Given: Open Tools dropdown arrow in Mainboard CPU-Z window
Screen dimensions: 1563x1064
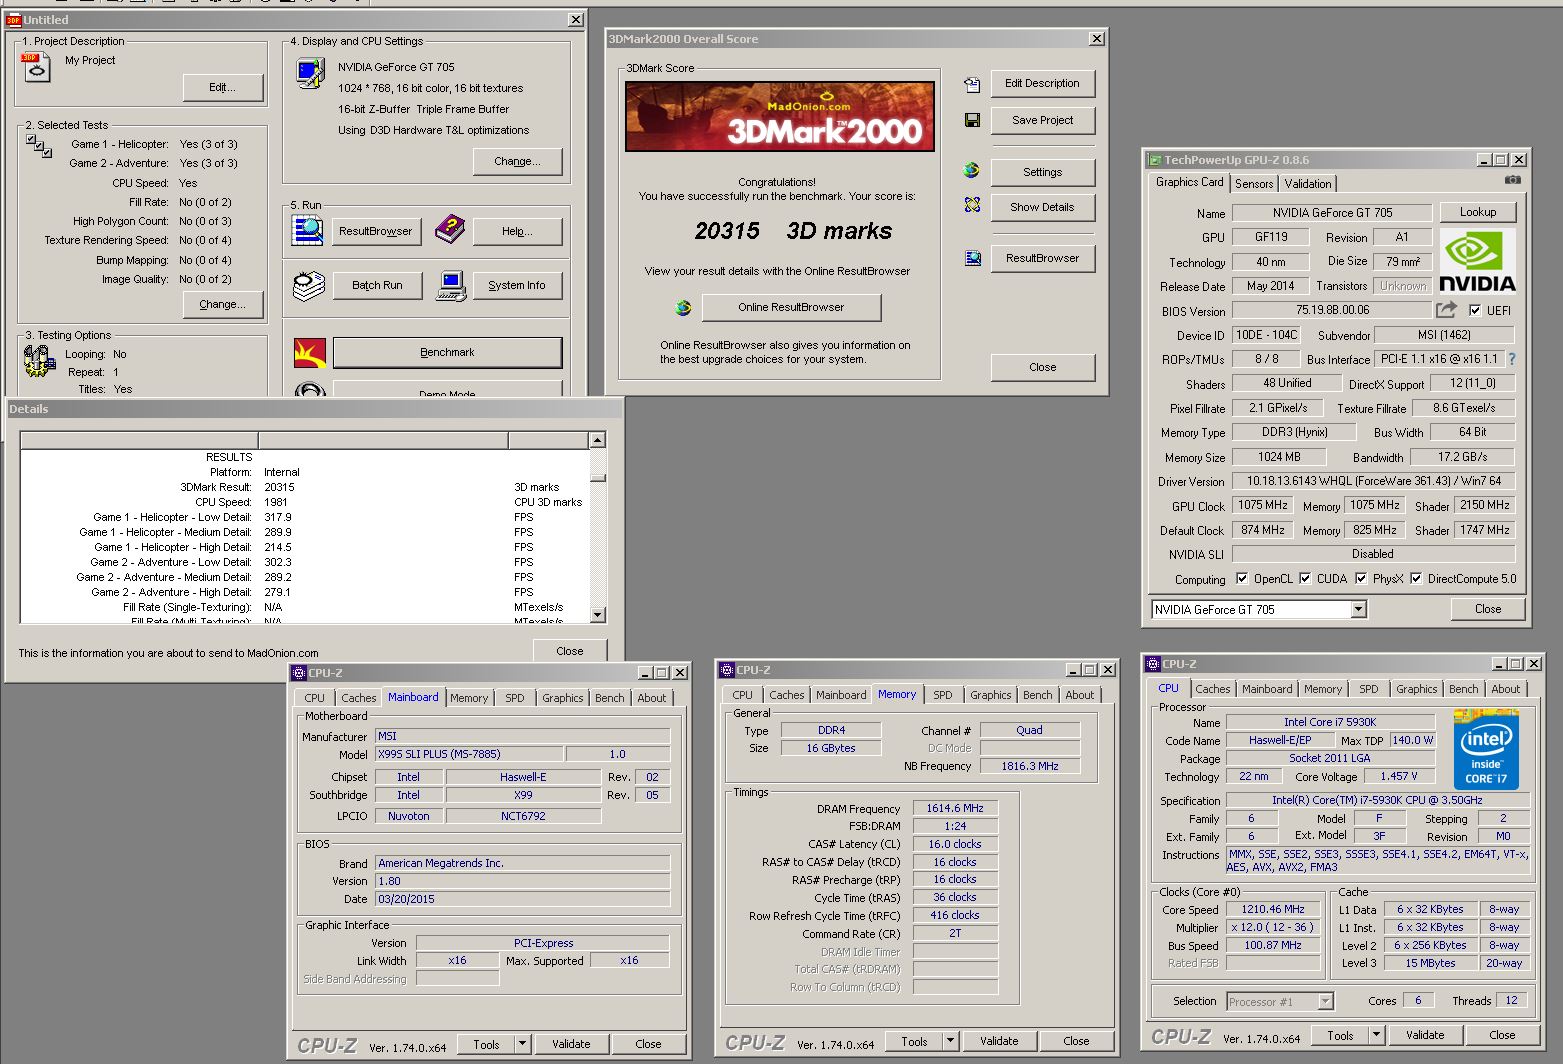Looking at the screenshot, I should point(522,1043).
